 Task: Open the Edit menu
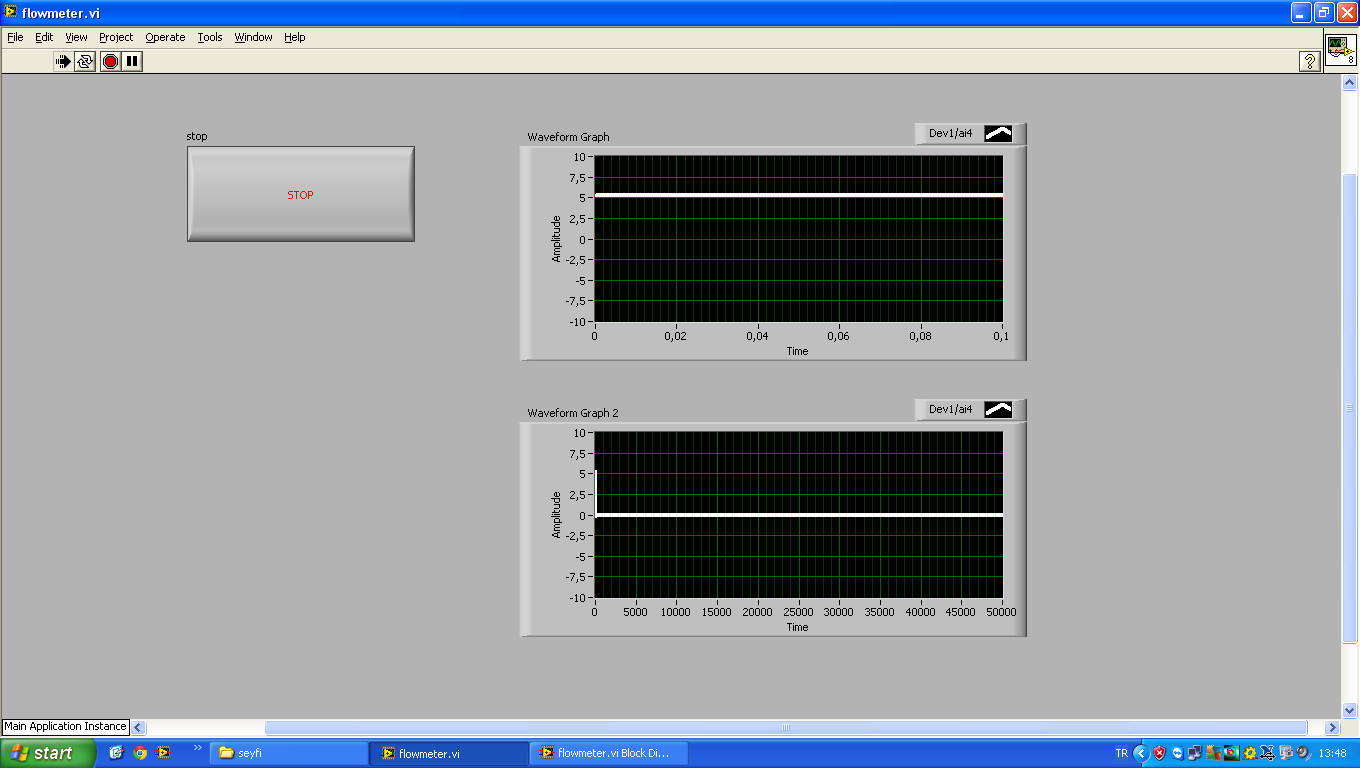[x=44, y=37]
